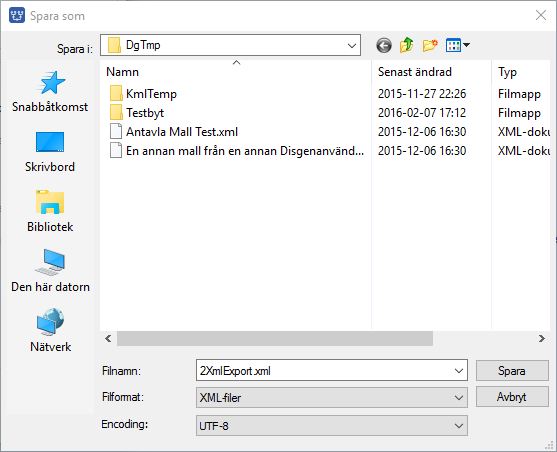Click the Spara button
The image size is (557, 452).
512,371
